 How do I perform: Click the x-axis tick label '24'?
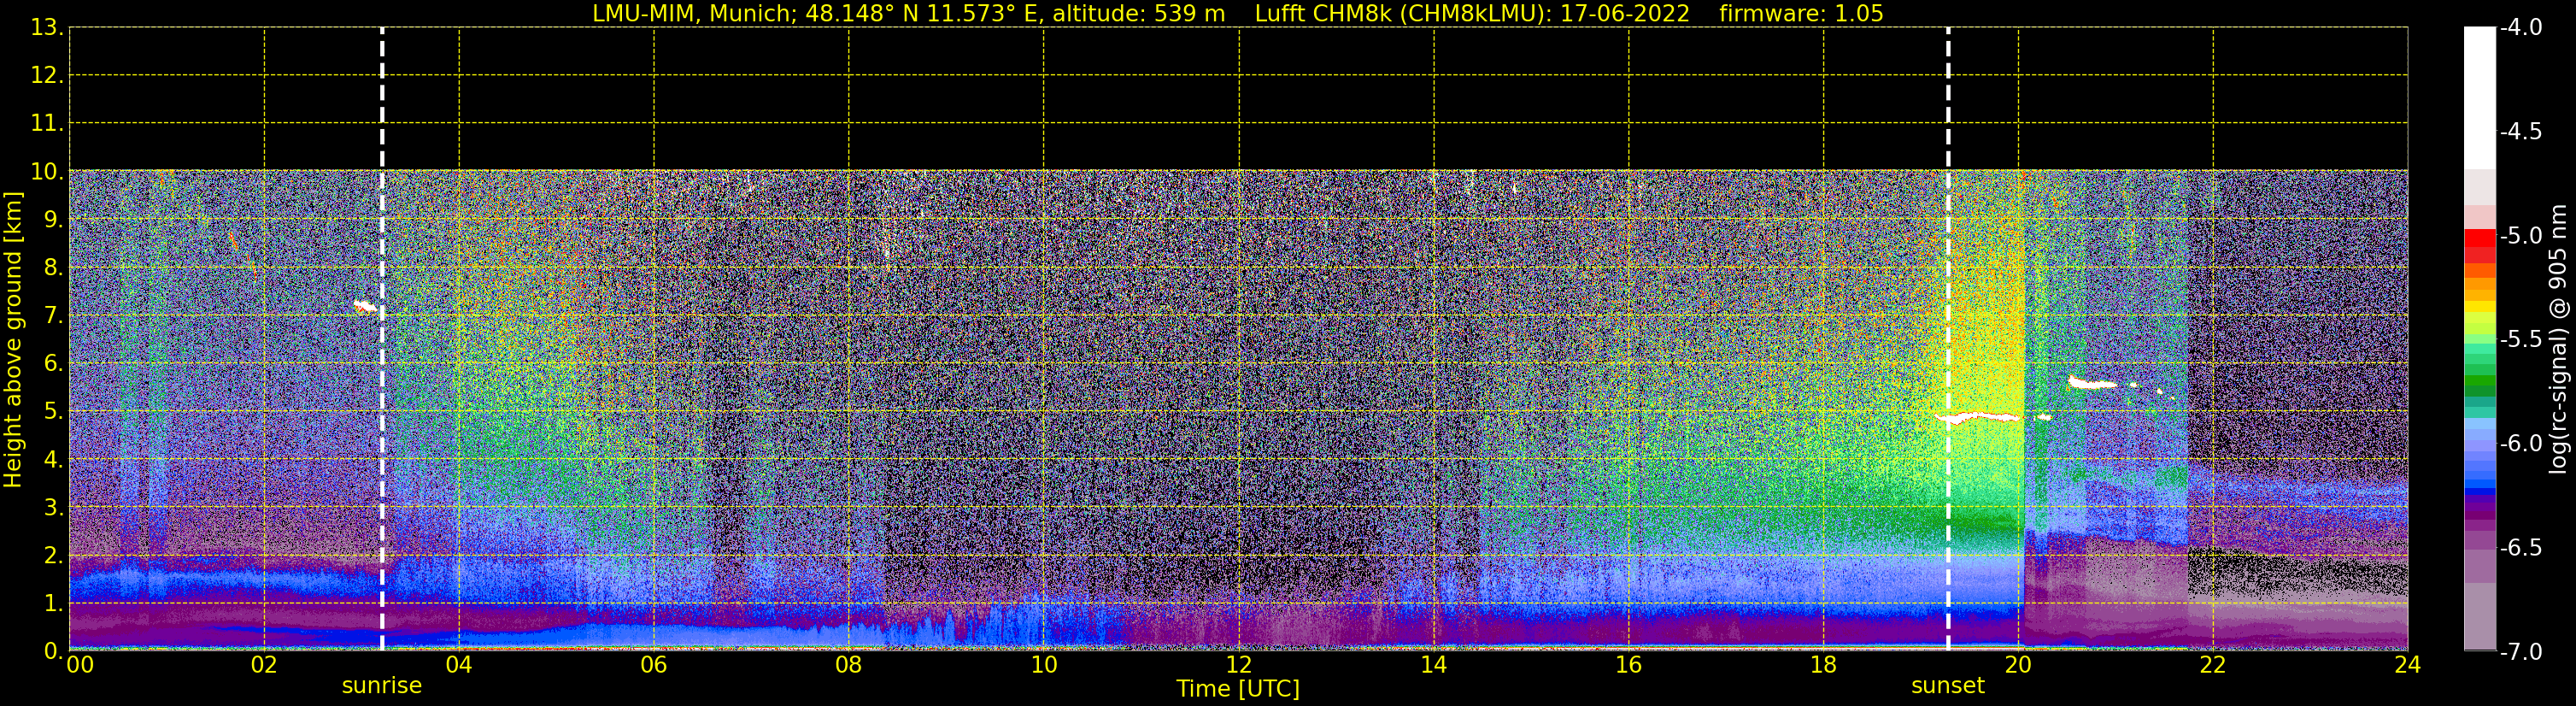click(2408, 664)
